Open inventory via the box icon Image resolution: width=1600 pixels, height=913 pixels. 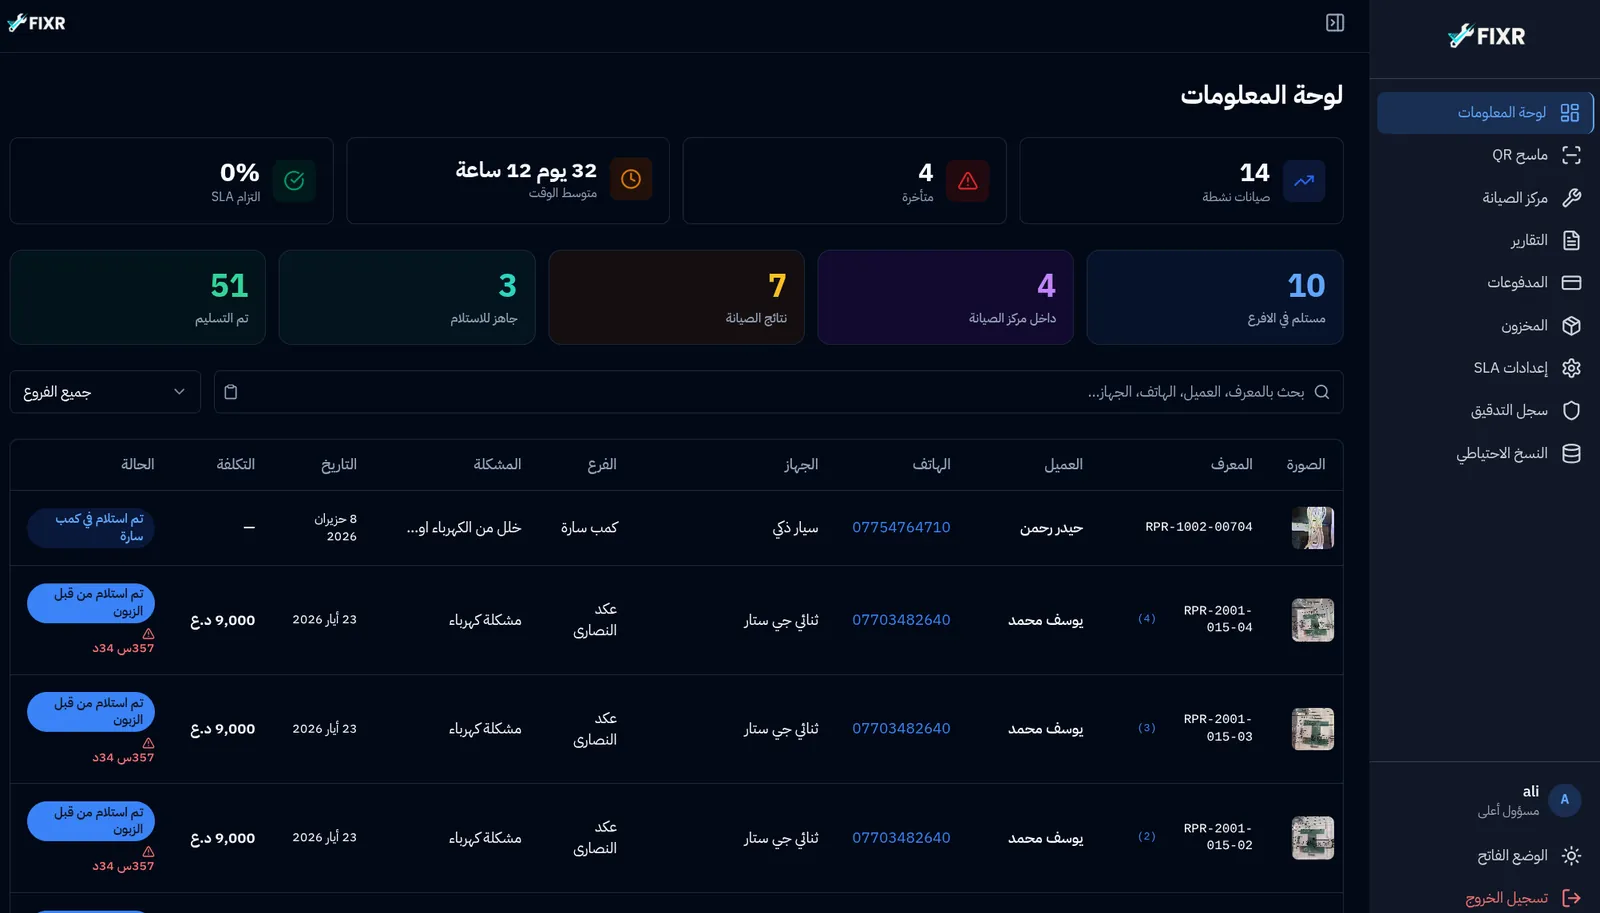click(x=1571, y=326)
